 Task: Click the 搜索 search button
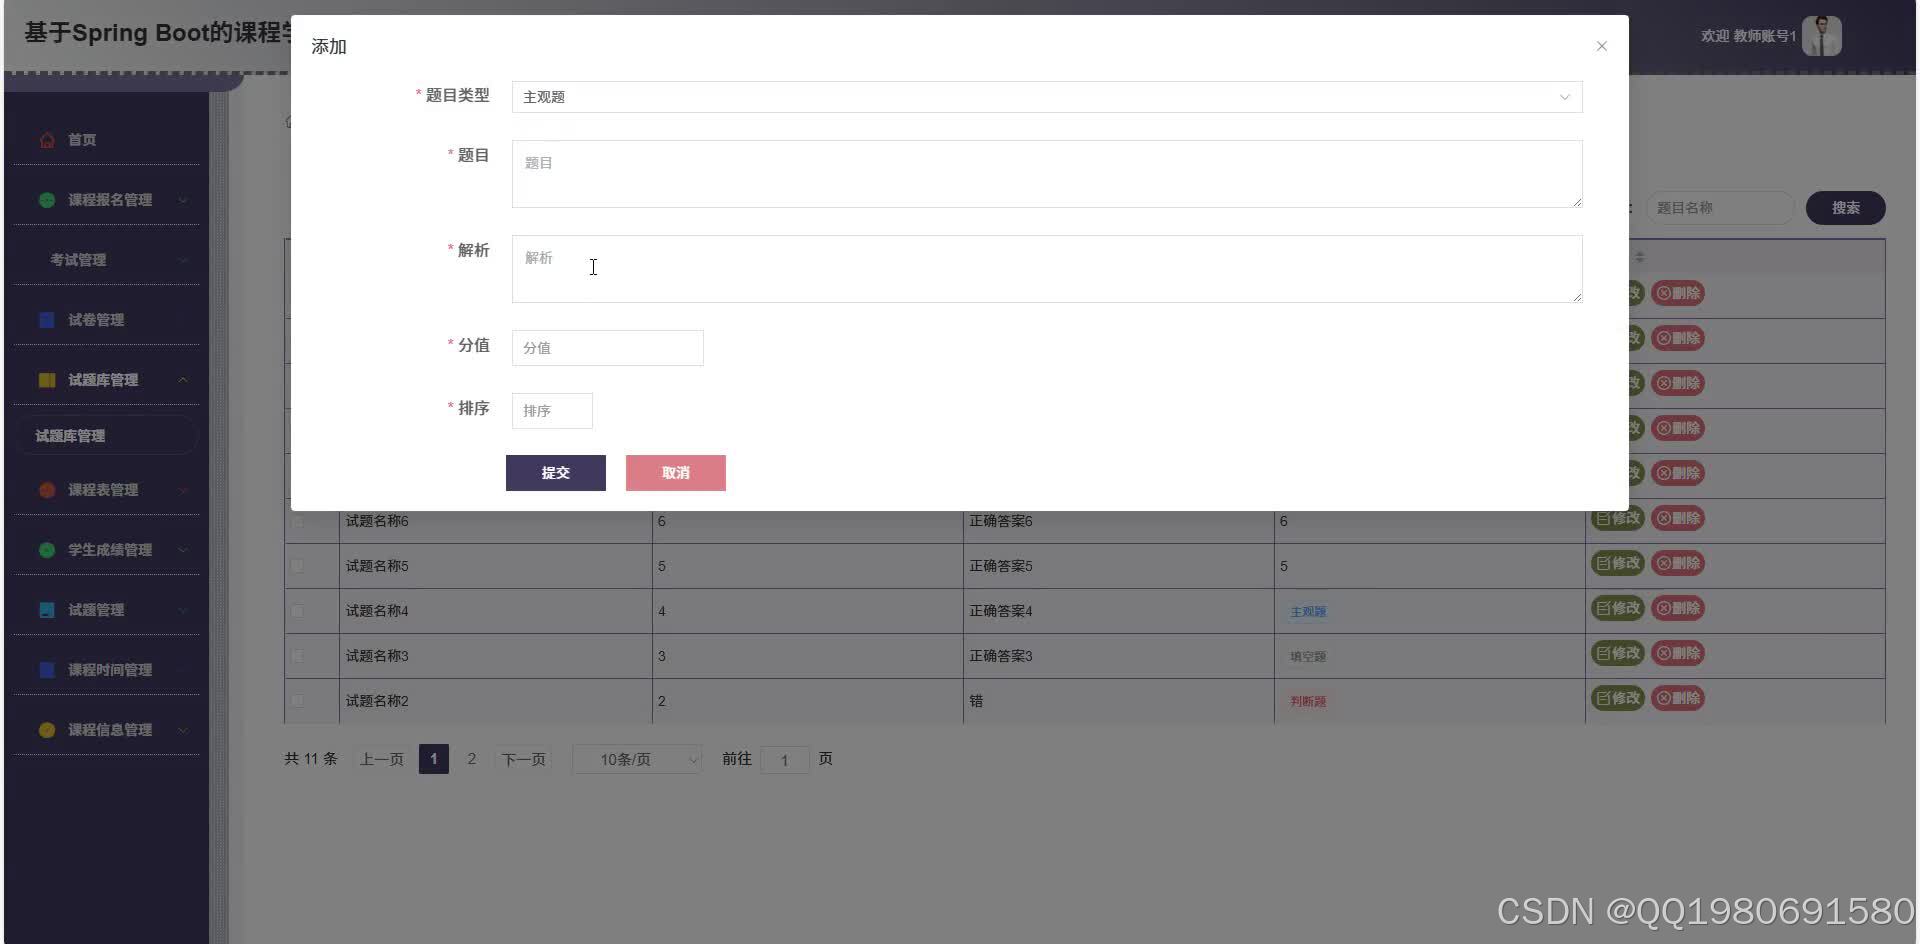pyautogui.click(x=1846, y=208)
